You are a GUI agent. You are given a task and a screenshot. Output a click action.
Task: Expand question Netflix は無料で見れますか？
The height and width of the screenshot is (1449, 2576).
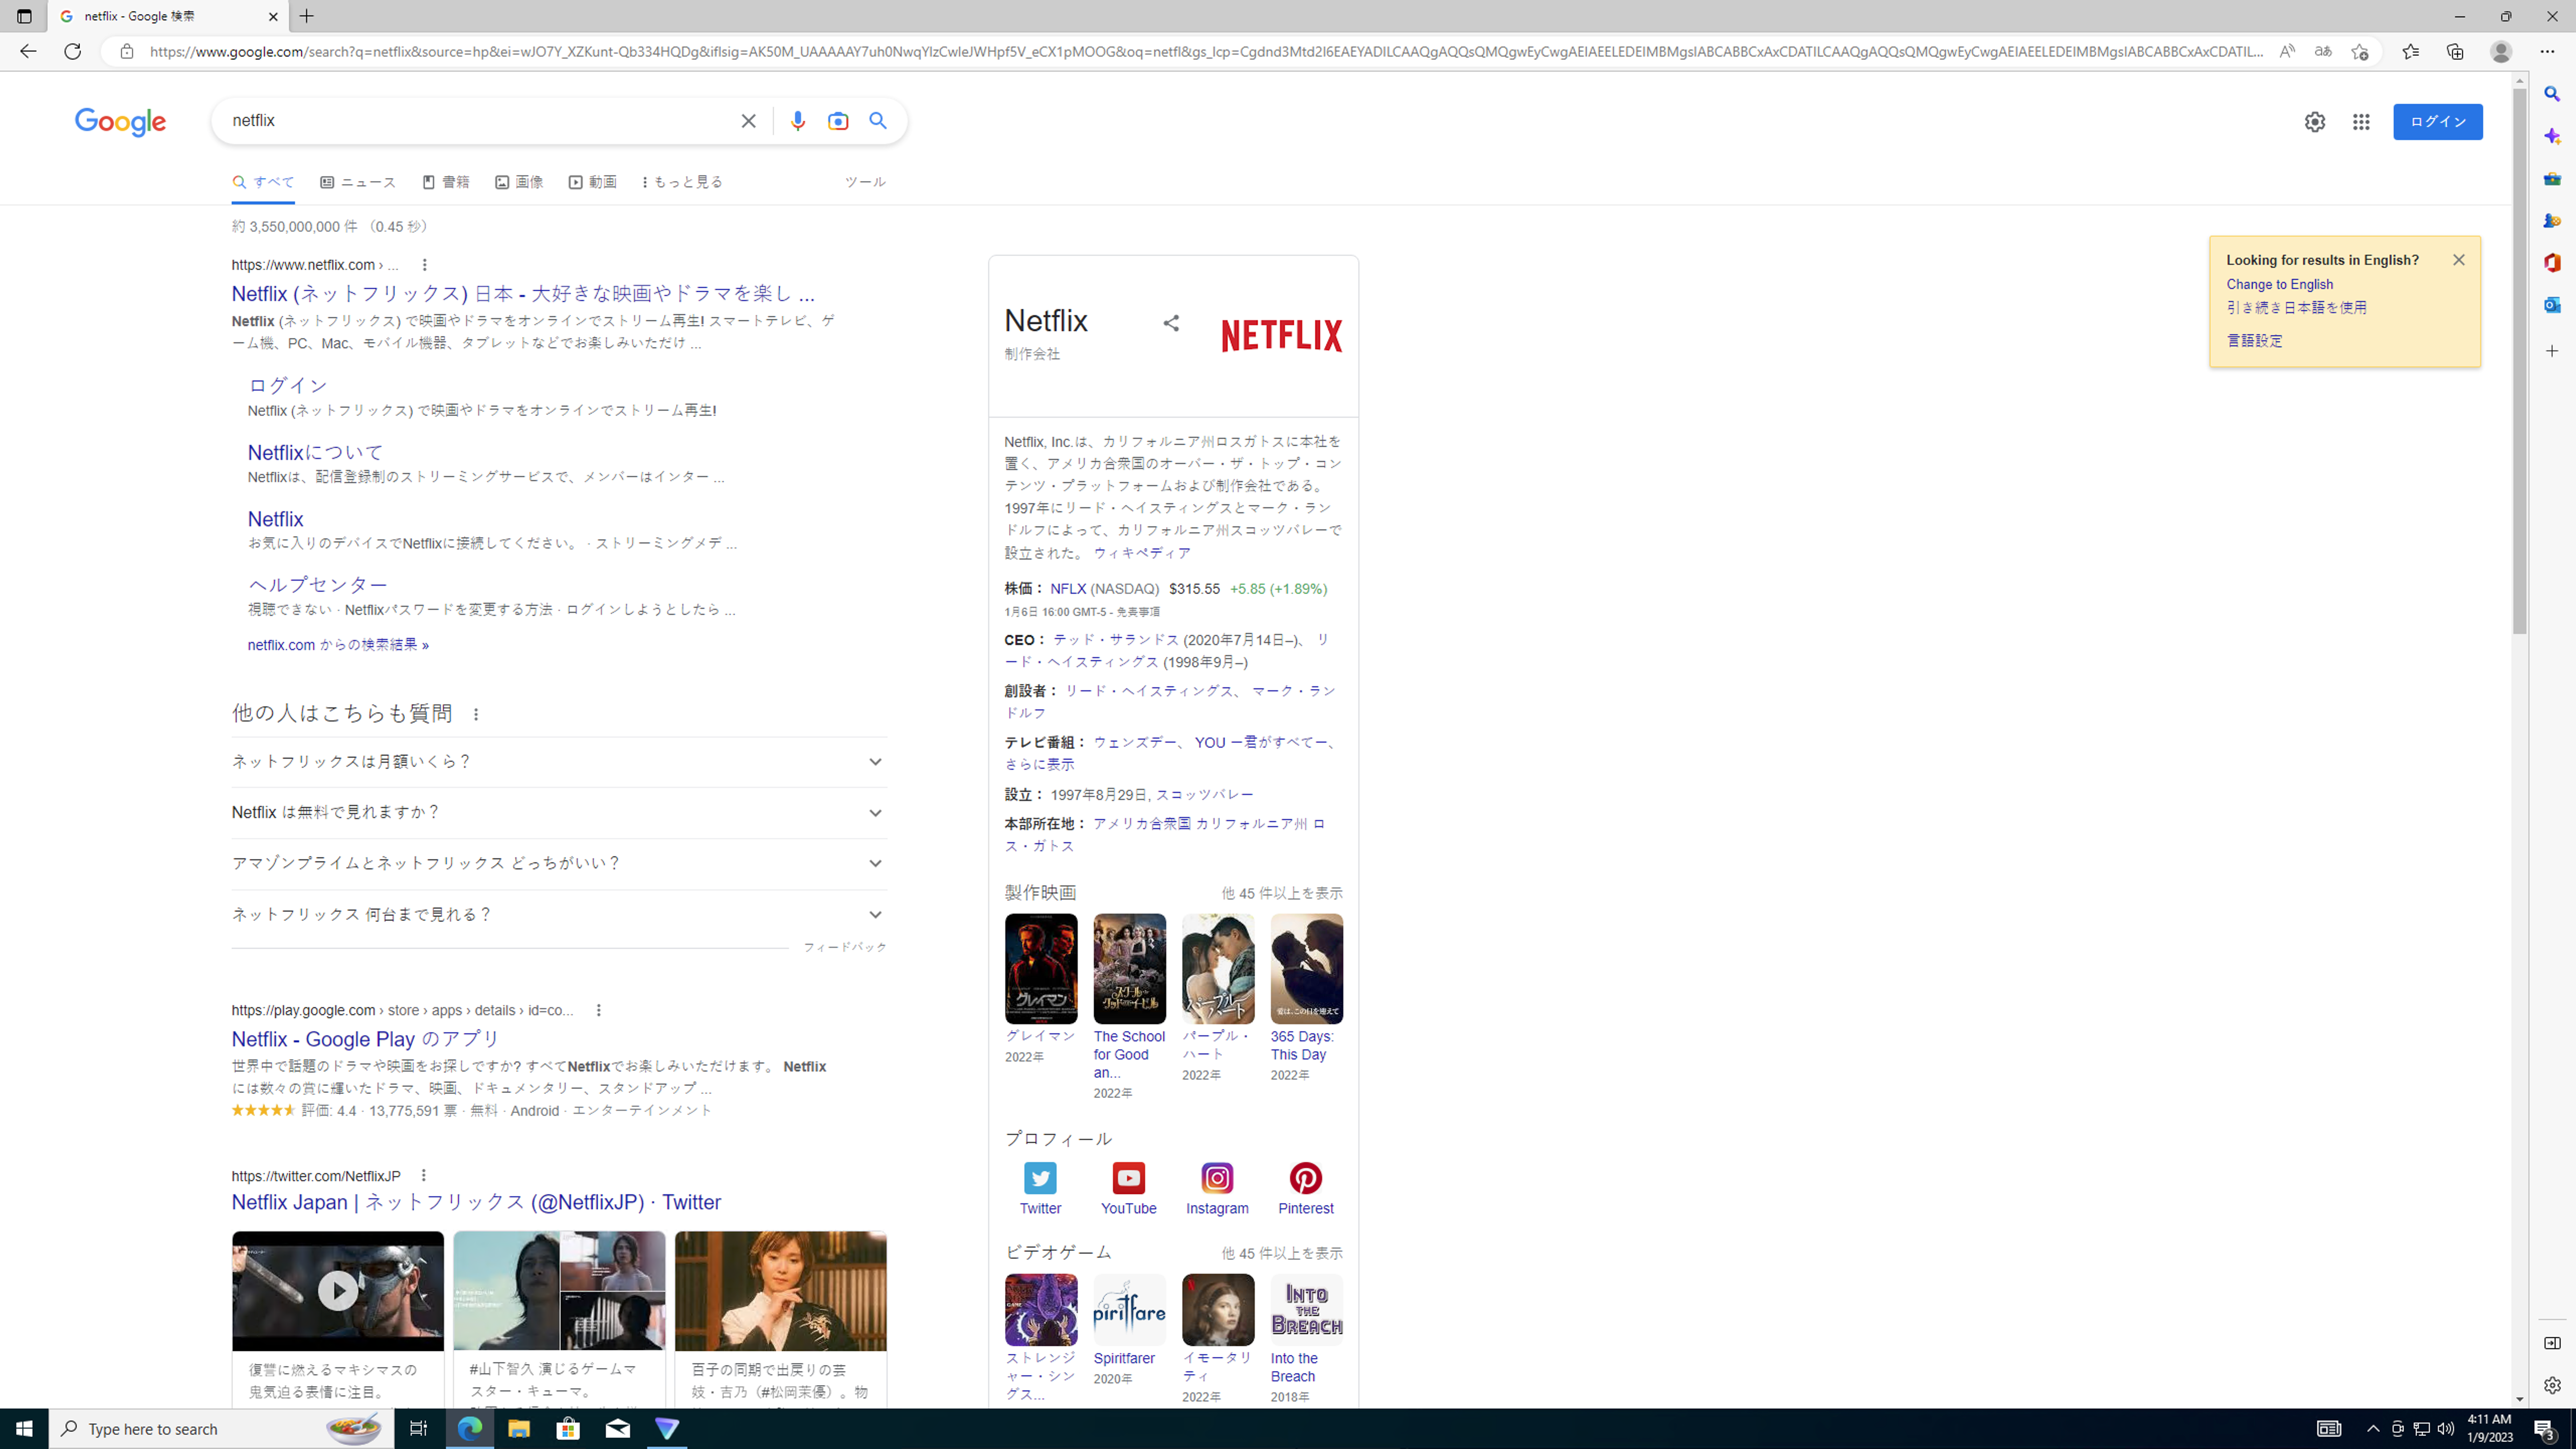coord(875,813)
